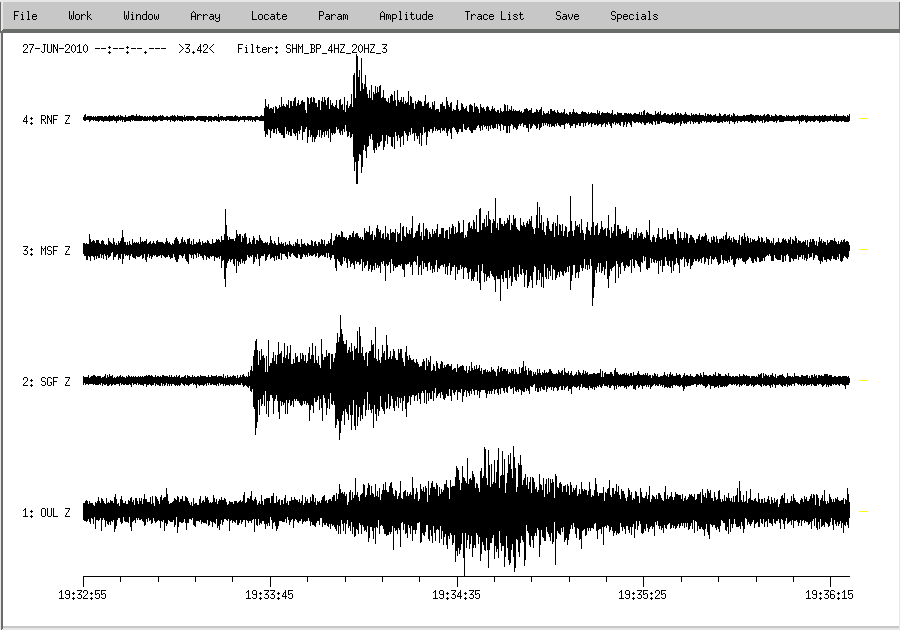This screenshot has width=900, height=630.
Task: Open the Window menu
Action: (141, 16)
